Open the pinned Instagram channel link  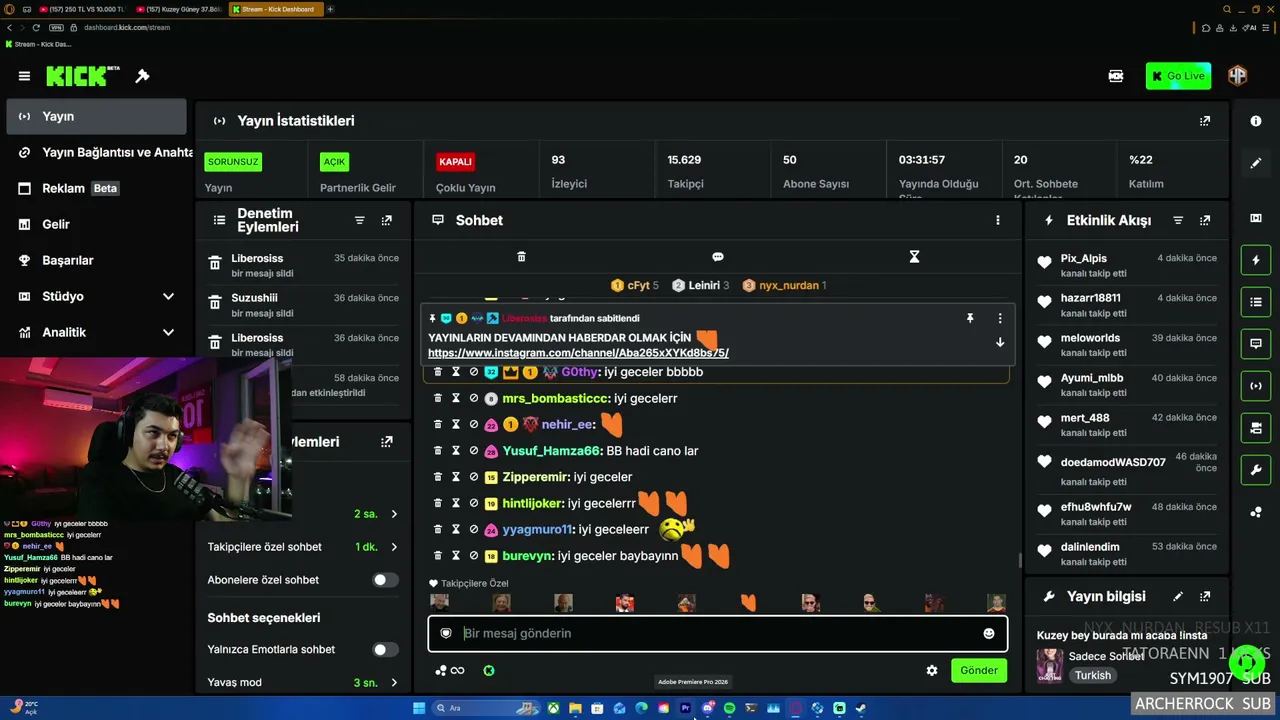[578, 353]
